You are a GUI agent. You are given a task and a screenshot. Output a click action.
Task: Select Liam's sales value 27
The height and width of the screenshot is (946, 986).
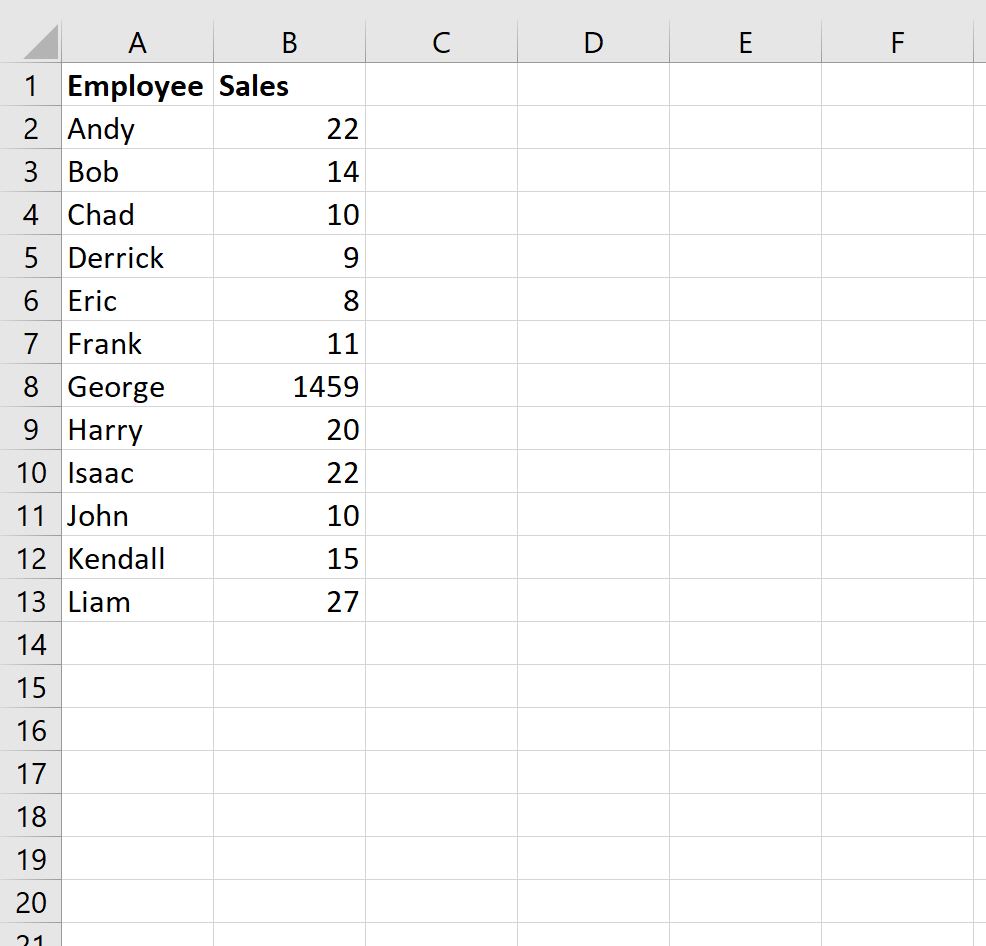289,601
